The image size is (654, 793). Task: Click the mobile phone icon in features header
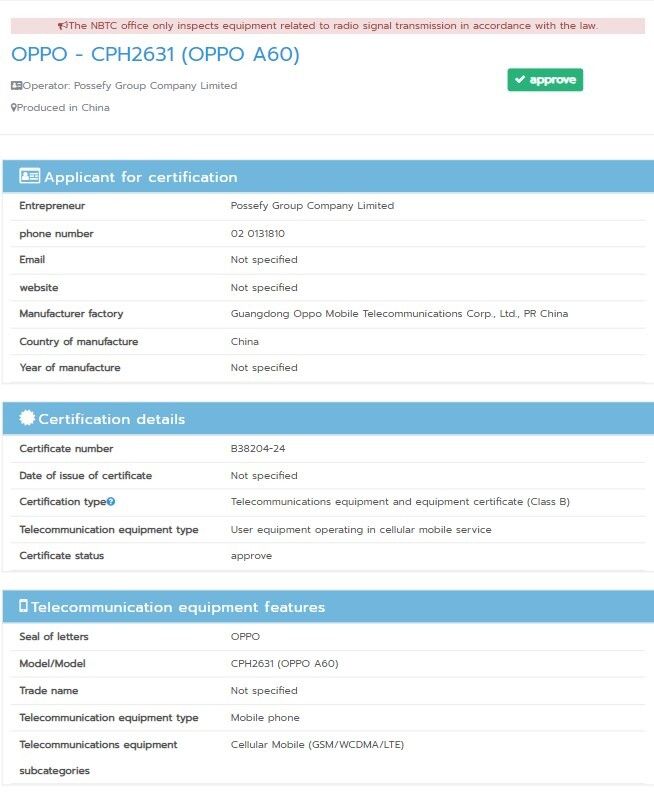(x=23, y=607)
